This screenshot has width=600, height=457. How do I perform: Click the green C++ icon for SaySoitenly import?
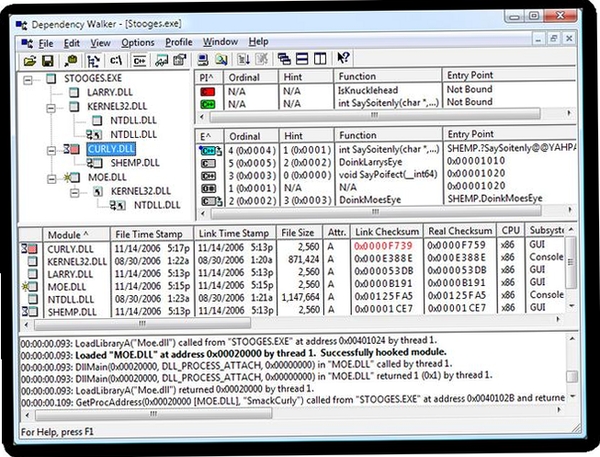[207, 104]
